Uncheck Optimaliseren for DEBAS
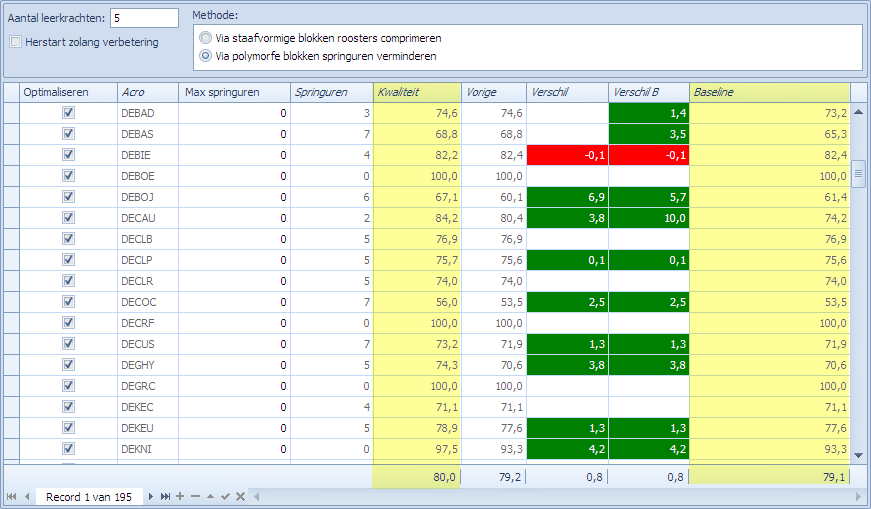871x509 pixels. click(68, 134)
